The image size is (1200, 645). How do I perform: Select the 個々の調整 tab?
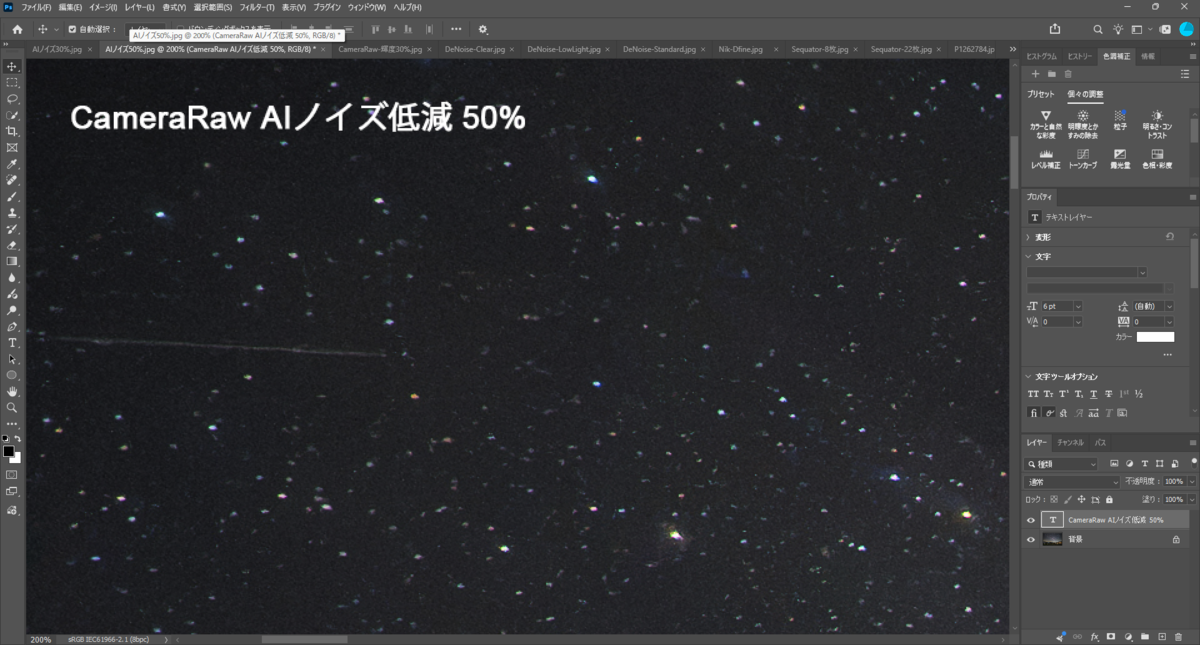pyautogui.click(x=1084, y=94)
